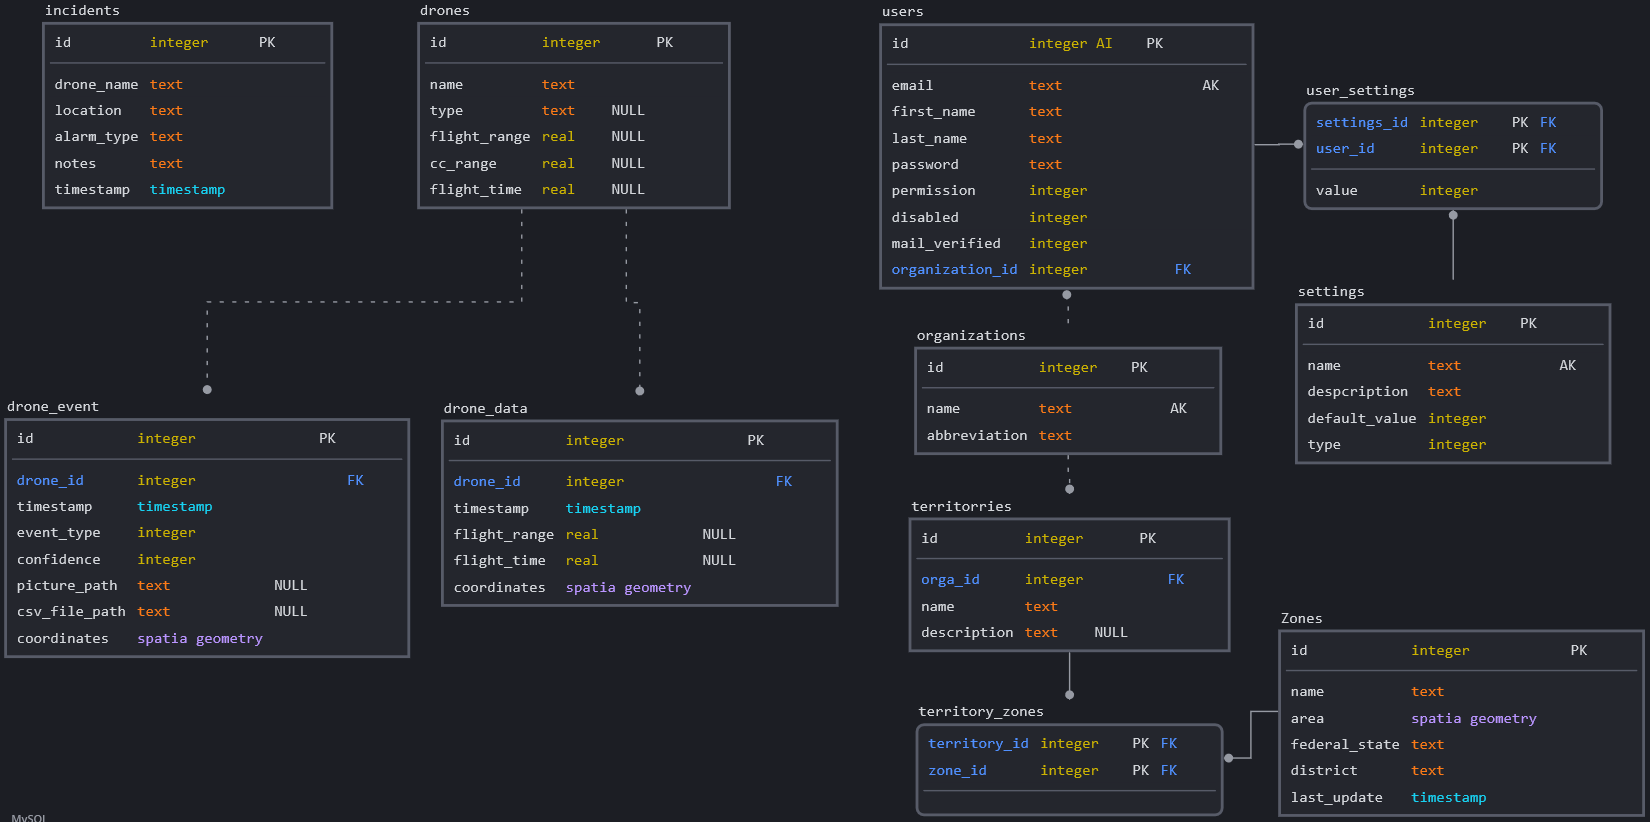Select AK marker in organizations name row
Screen dimensions: 1650x822
(x=1178, y=409)
